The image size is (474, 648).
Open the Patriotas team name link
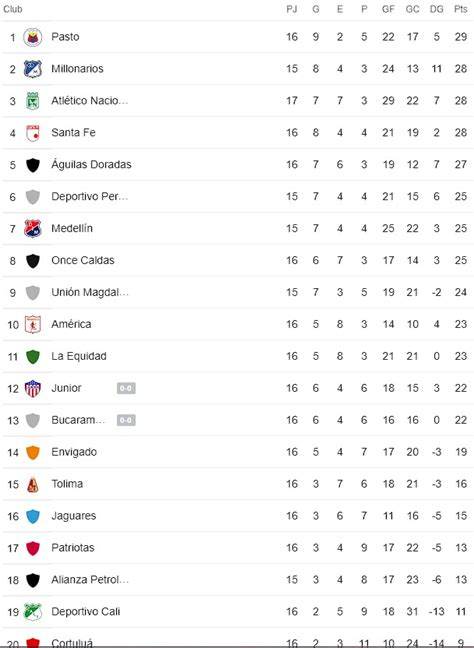(x=73, y=548)
